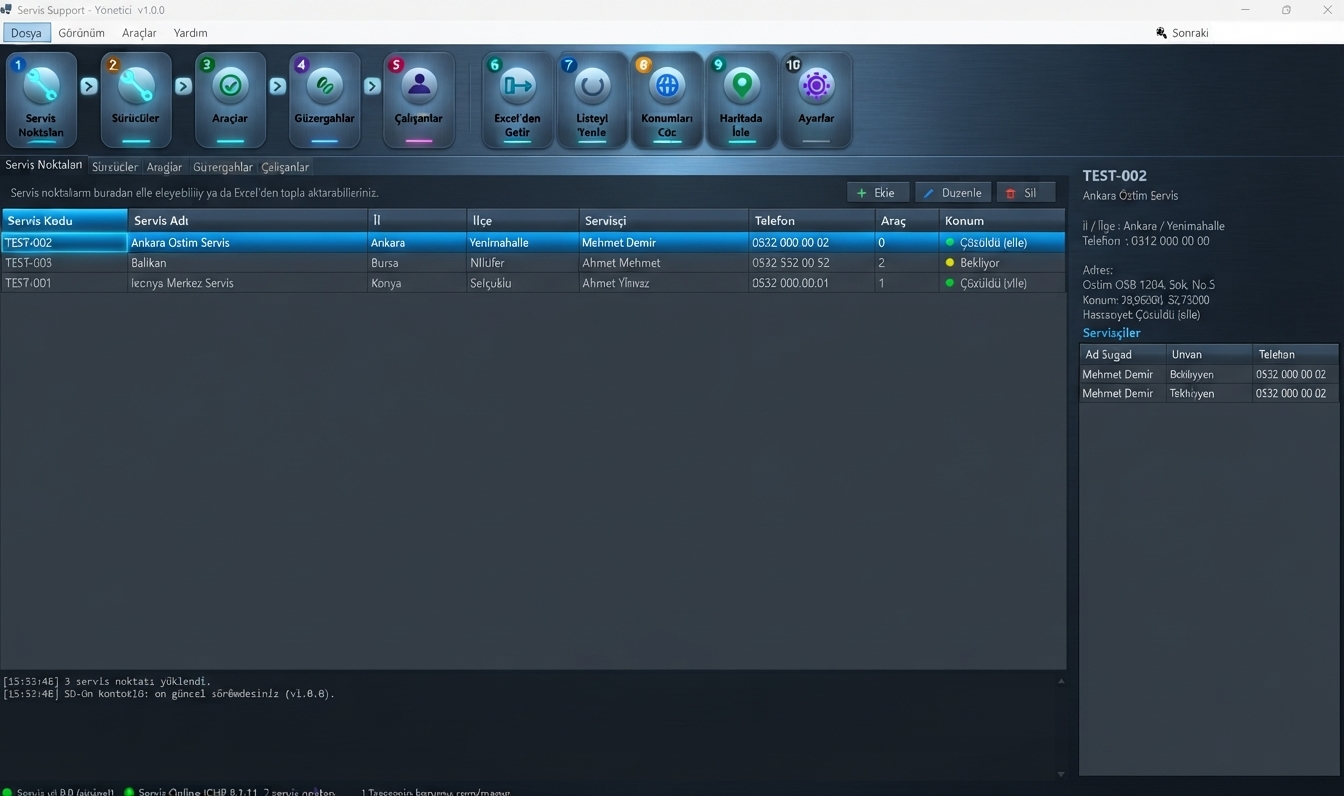Open the Sürücüler toolbar step

point(136,99)
